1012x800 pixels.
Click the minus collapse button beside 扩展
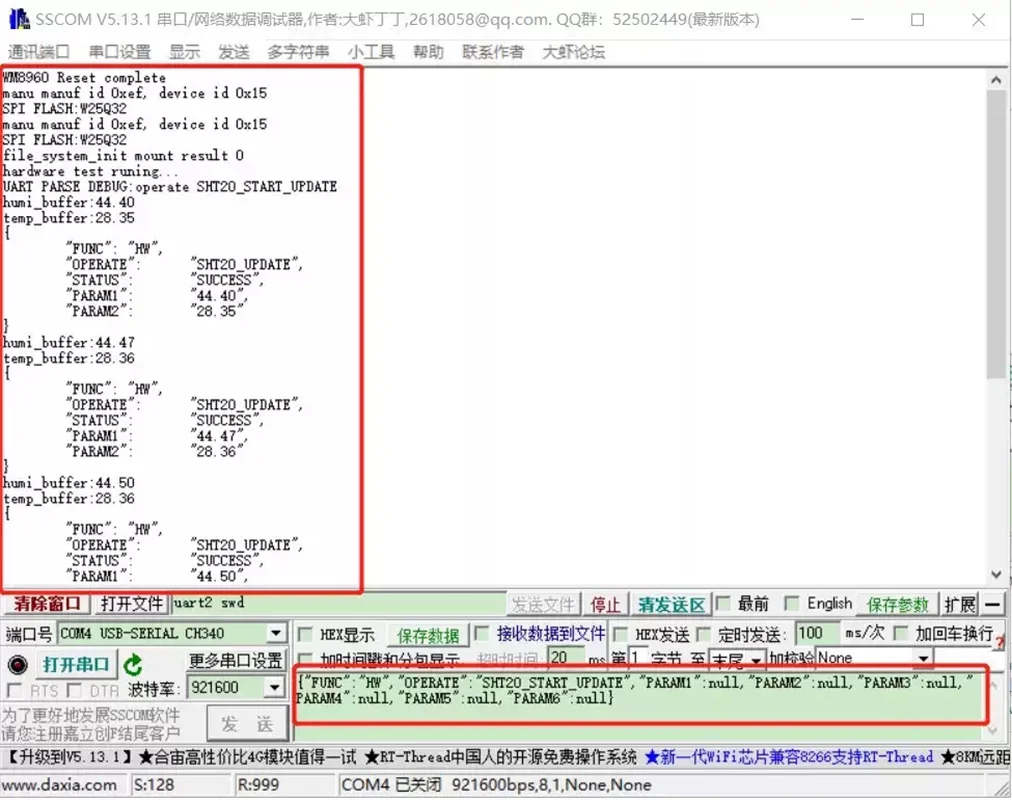992,605
